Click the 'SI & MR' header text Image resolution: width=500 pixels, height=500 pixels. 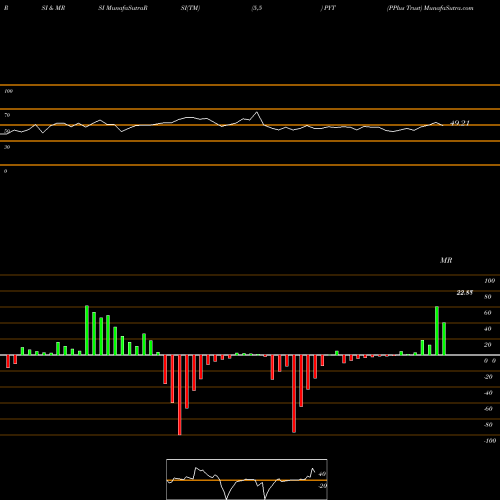(53, 8)
